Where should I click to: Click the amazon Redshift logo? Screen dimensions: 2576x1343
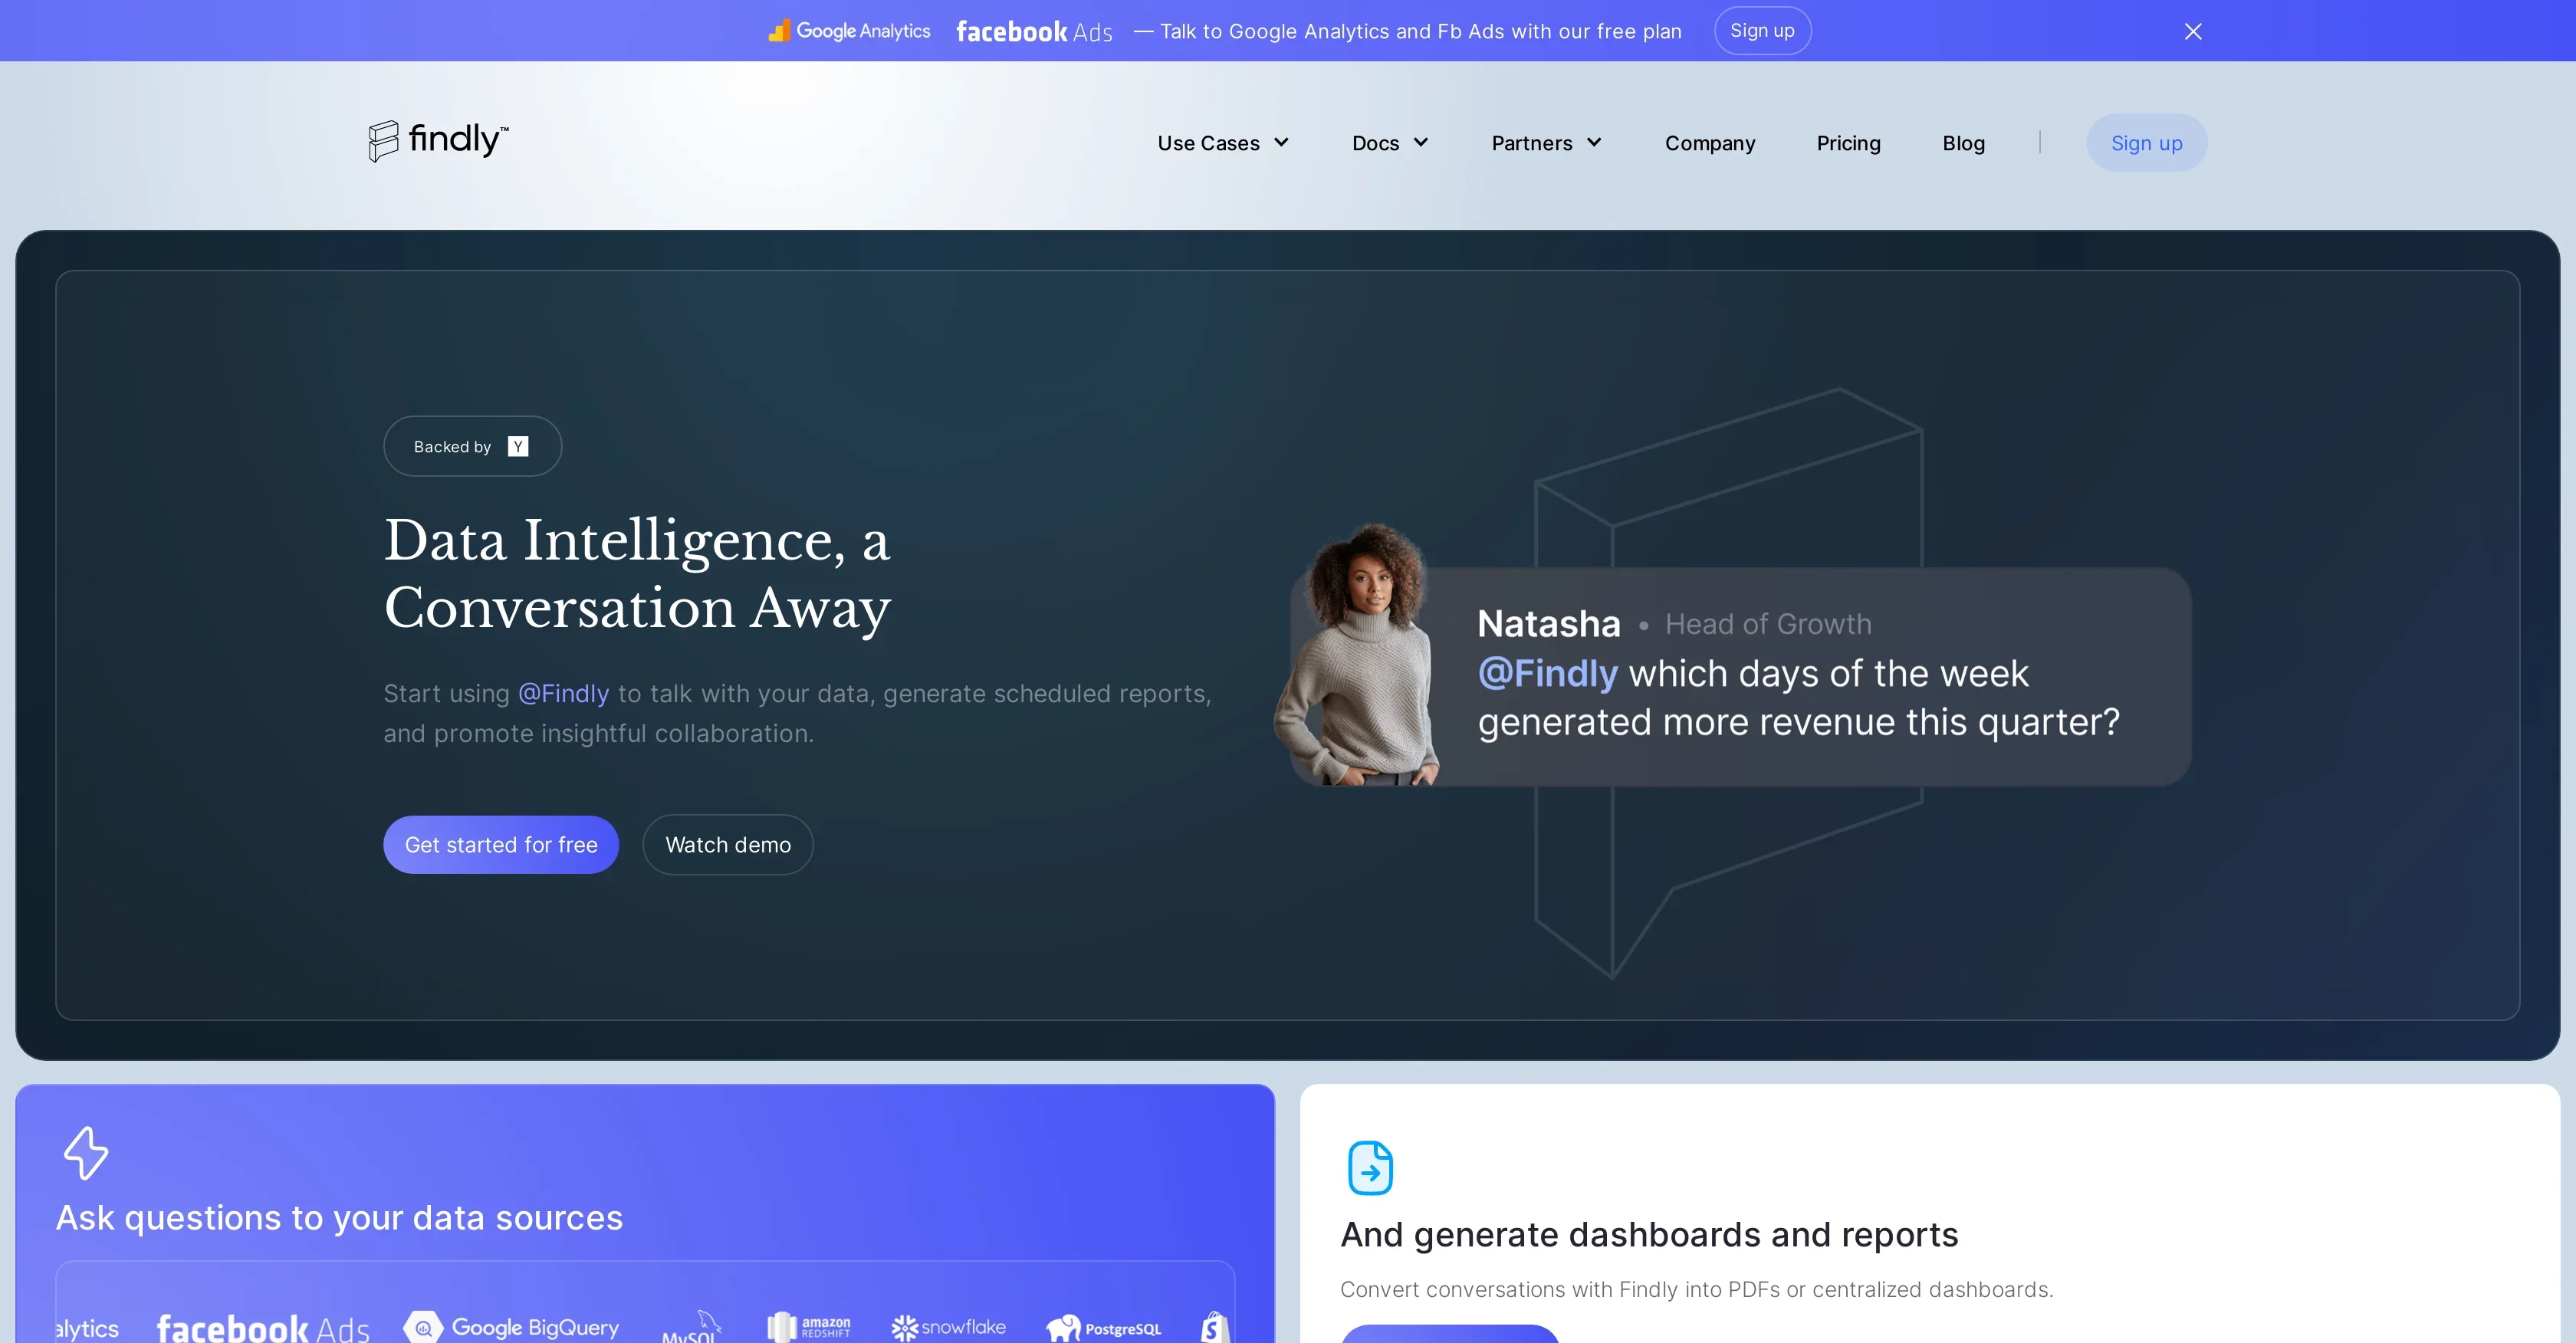[808, 1327]
